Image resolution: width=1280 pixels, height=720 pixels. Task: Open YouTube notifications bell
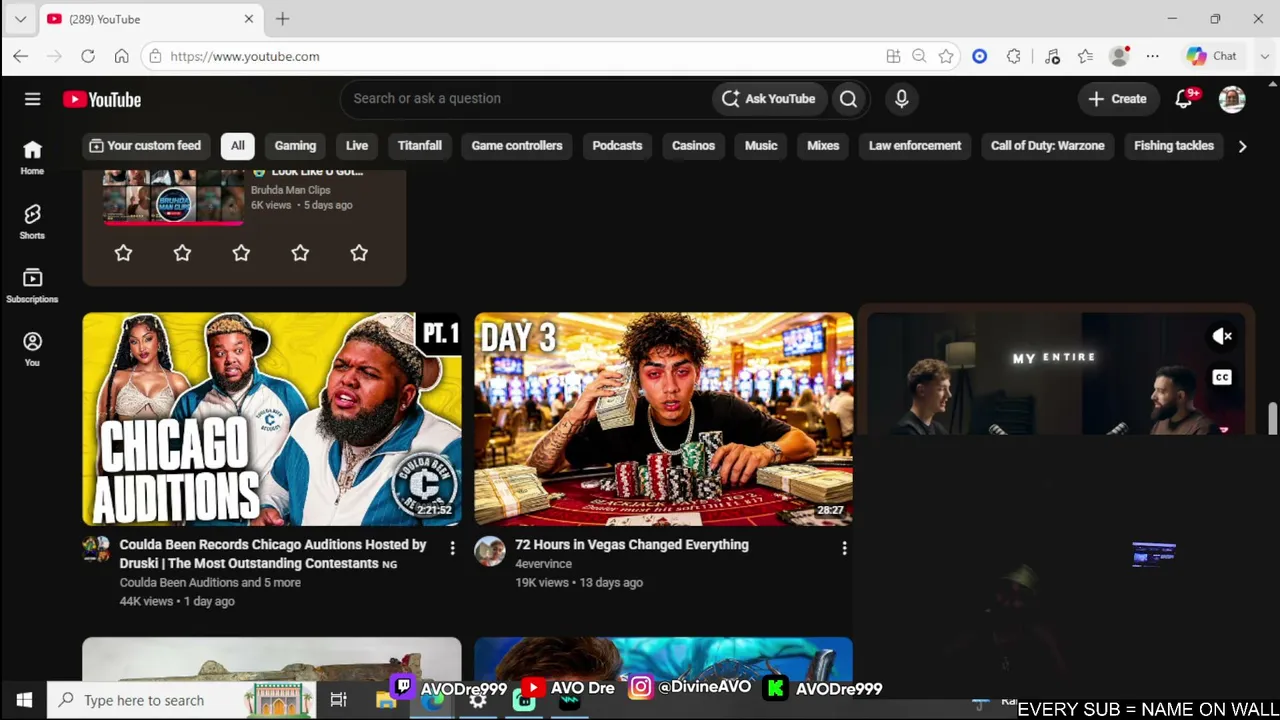click(1184, 98)
